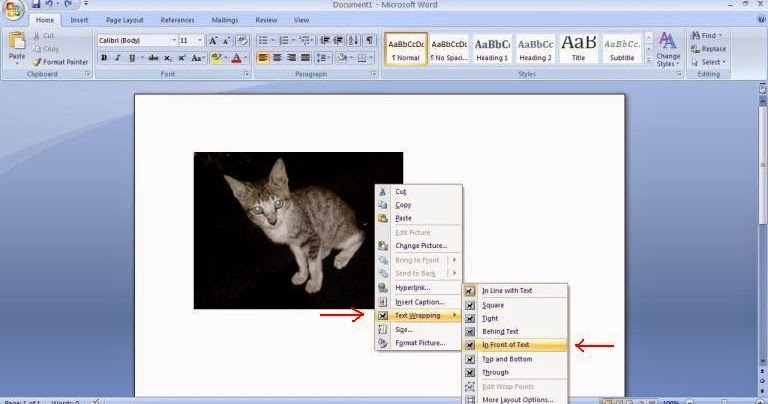
Task: Choose Change Picture in the context menu
Action: [x=419, y=246]
